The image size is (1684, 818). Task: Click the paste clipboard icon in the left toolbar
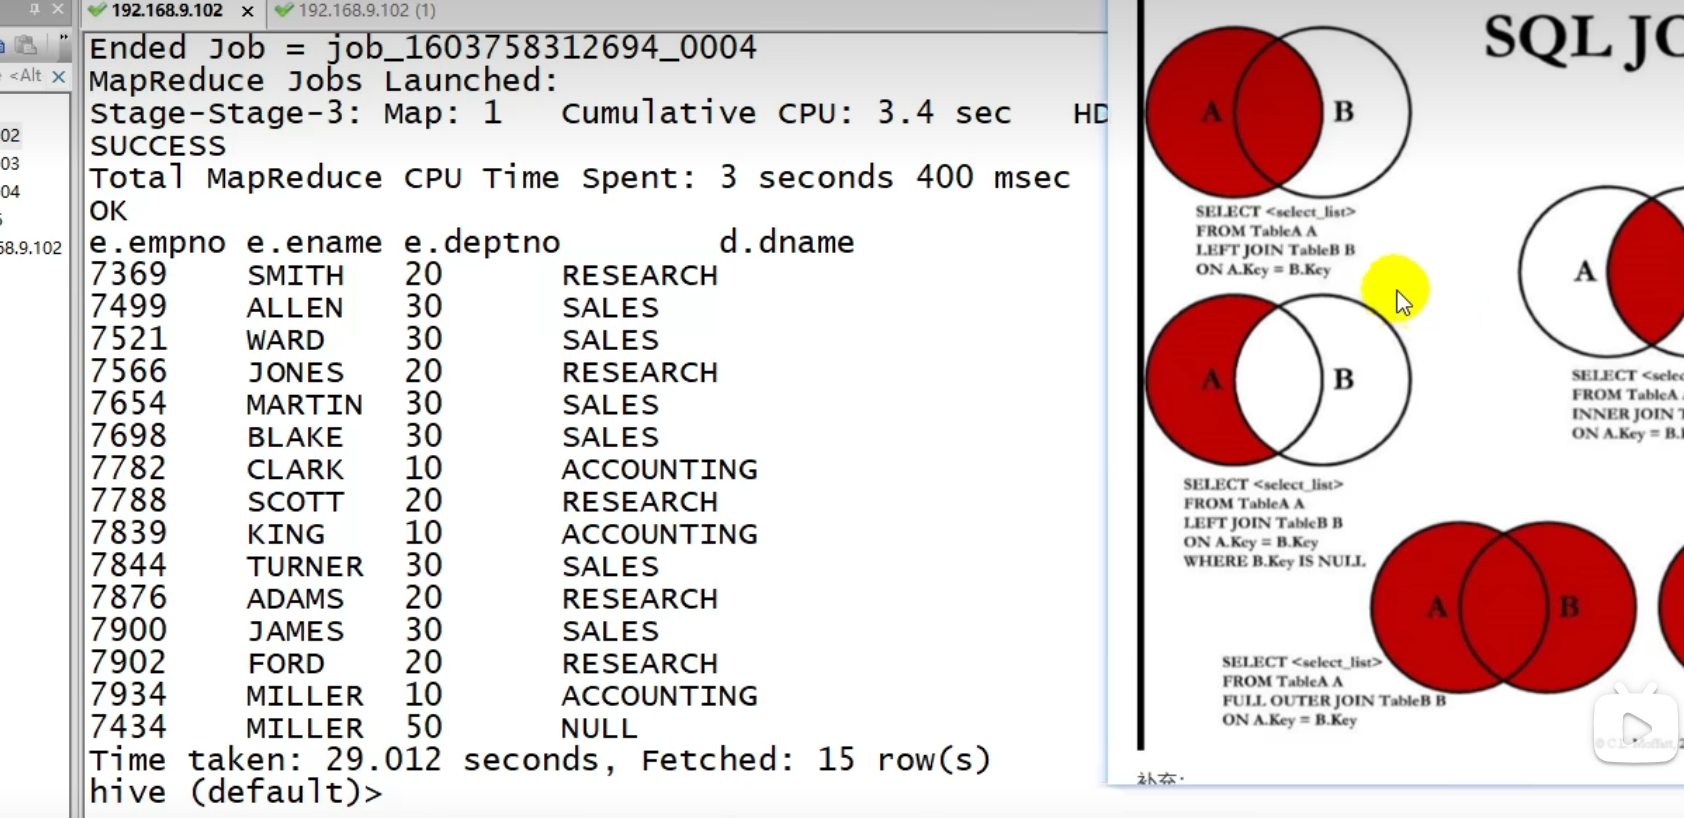(x=27, y=45)
